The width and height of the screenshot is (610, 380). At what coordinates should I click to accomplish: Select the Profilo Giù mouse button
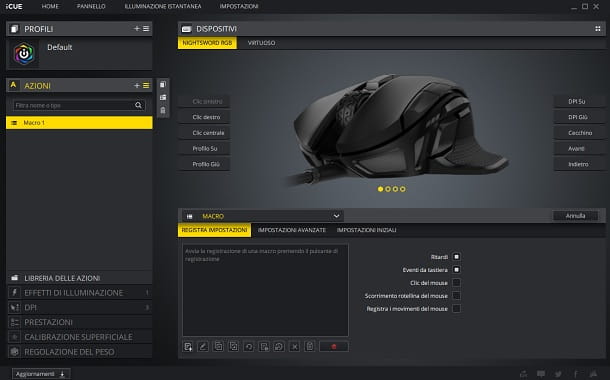pos(204,164)
